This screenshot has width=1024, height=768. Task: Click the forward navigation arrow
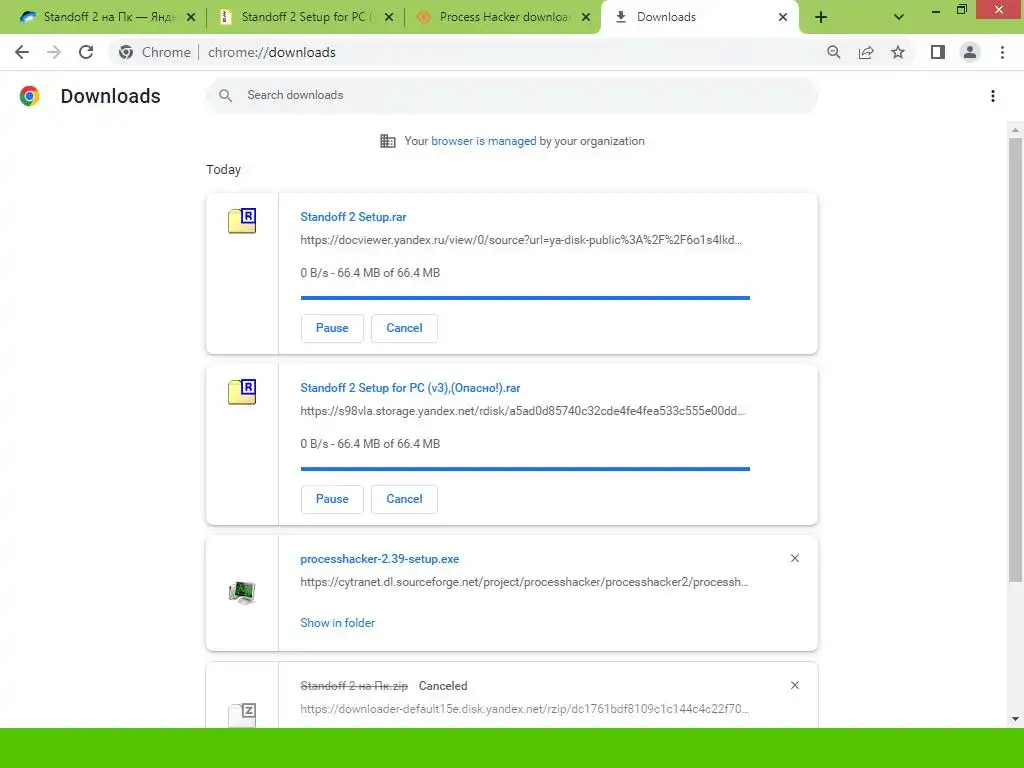(x=54, y=52)
